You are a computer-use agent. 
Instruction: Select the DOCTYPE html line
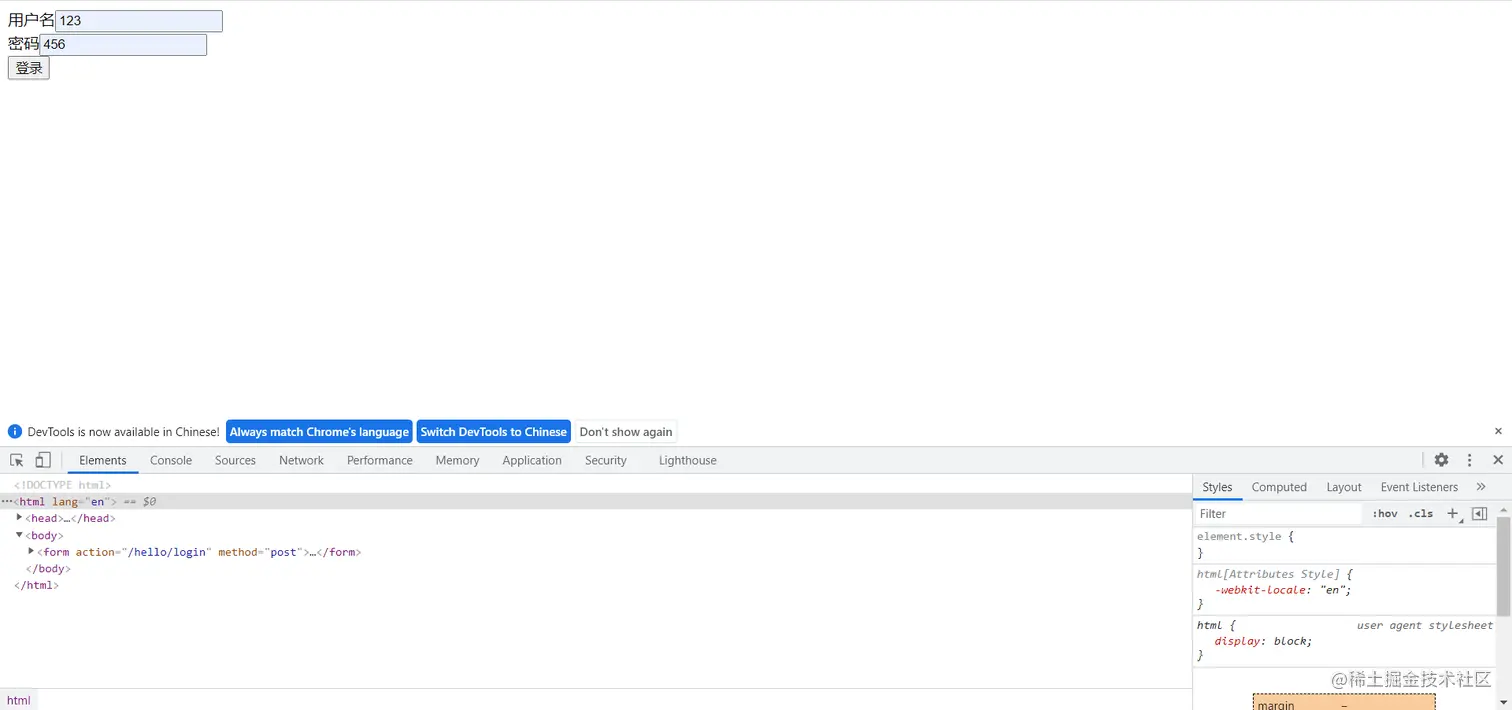tap(63, 485)
